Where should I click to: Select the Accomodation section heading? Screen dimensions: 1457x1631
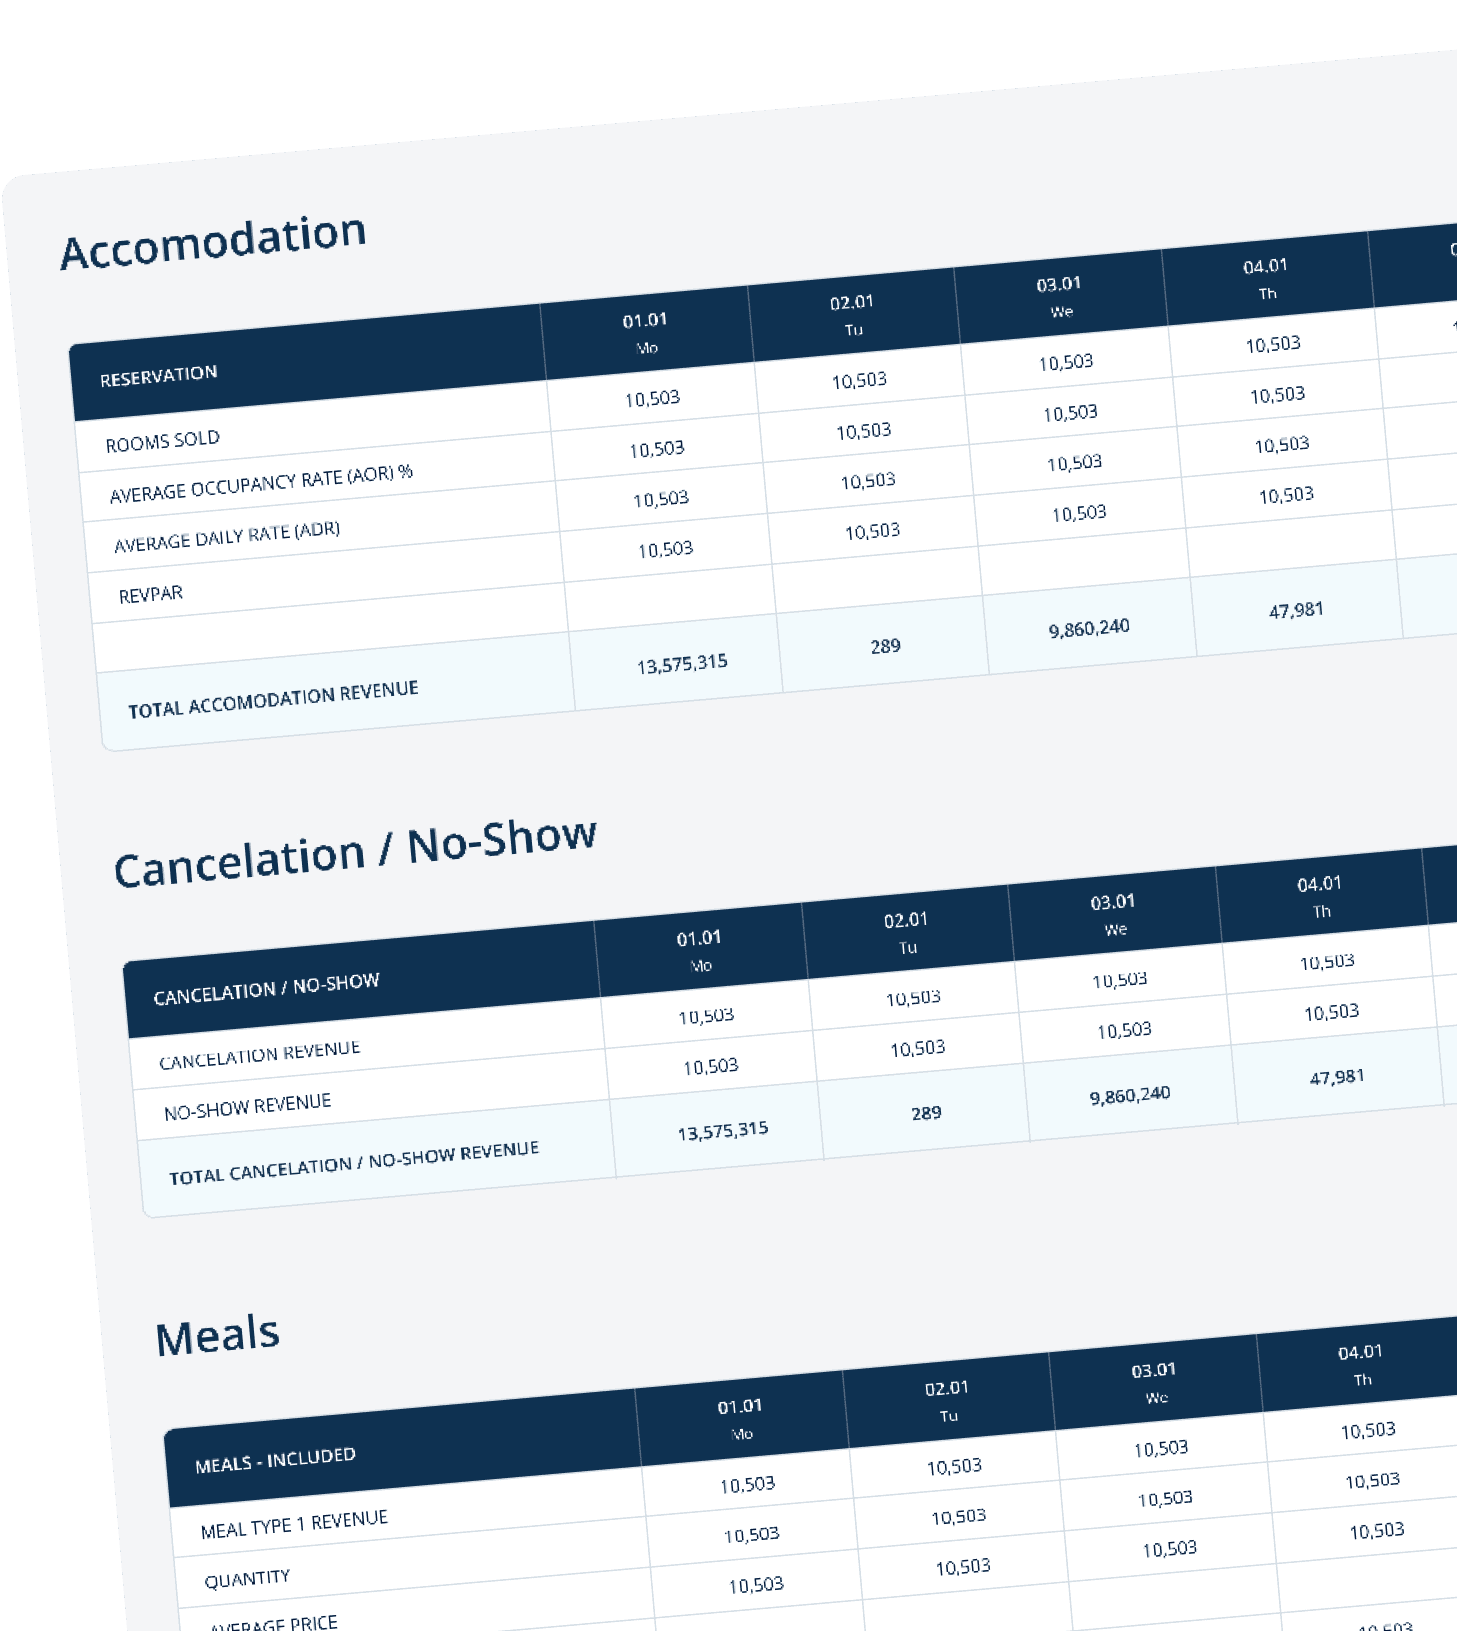point(213,242)
